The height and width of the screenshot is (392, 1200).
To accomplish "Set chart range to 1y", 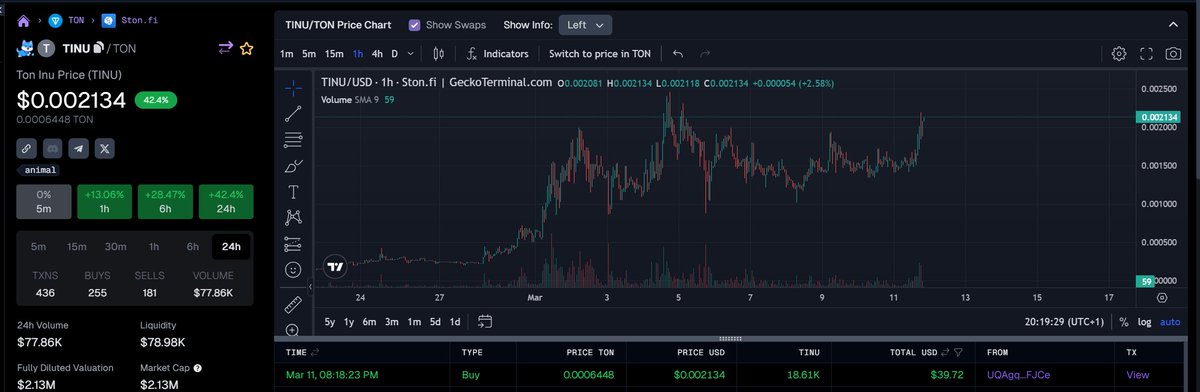I will pyautogui.click(x=349, y=321).
